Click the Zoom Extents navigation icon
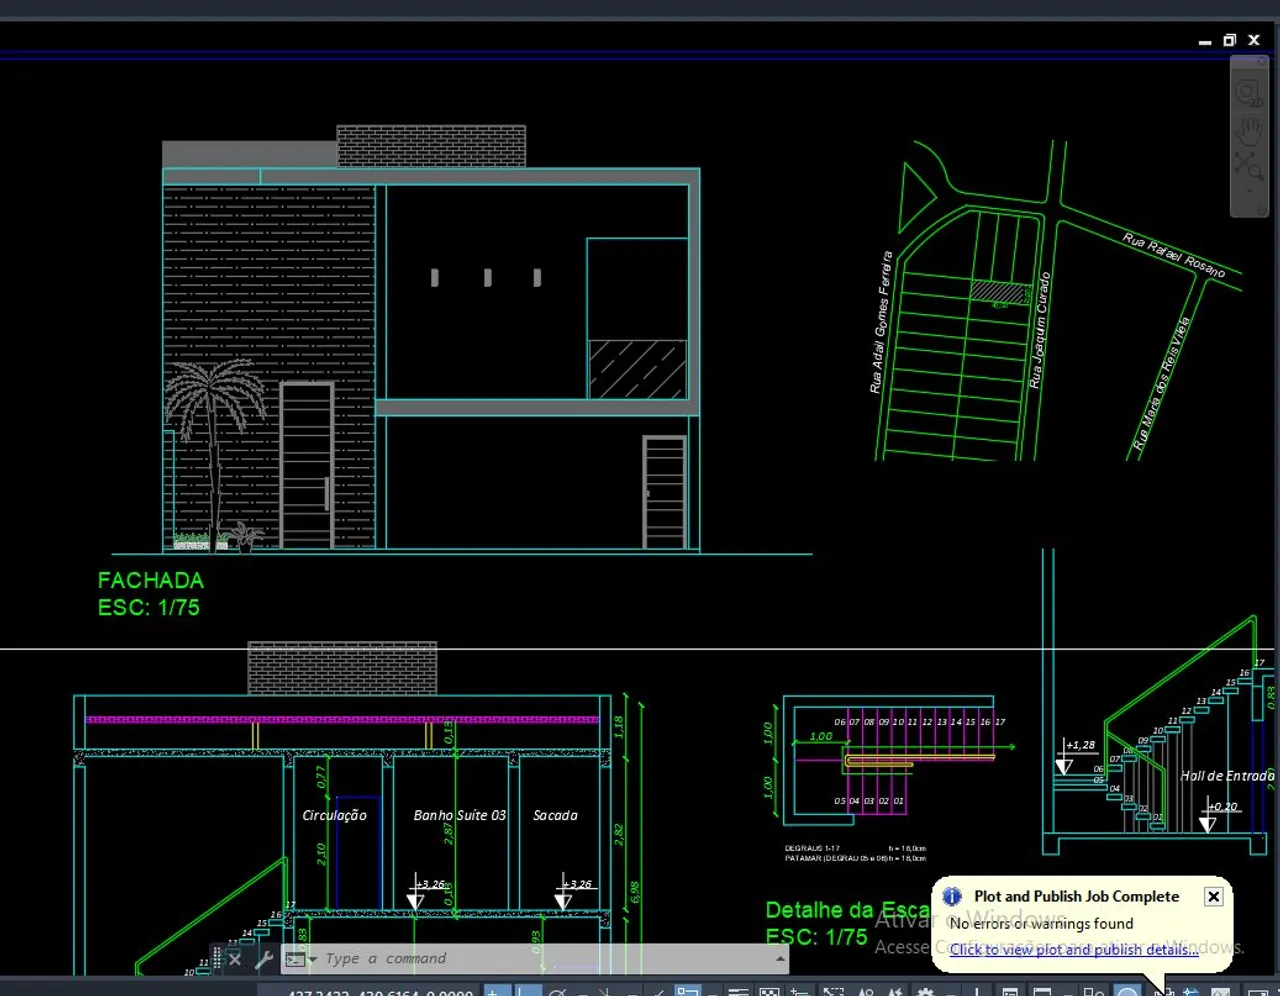Image resolution: width=1280 pixels, height=996 pixels. [x=1248, y=166]
